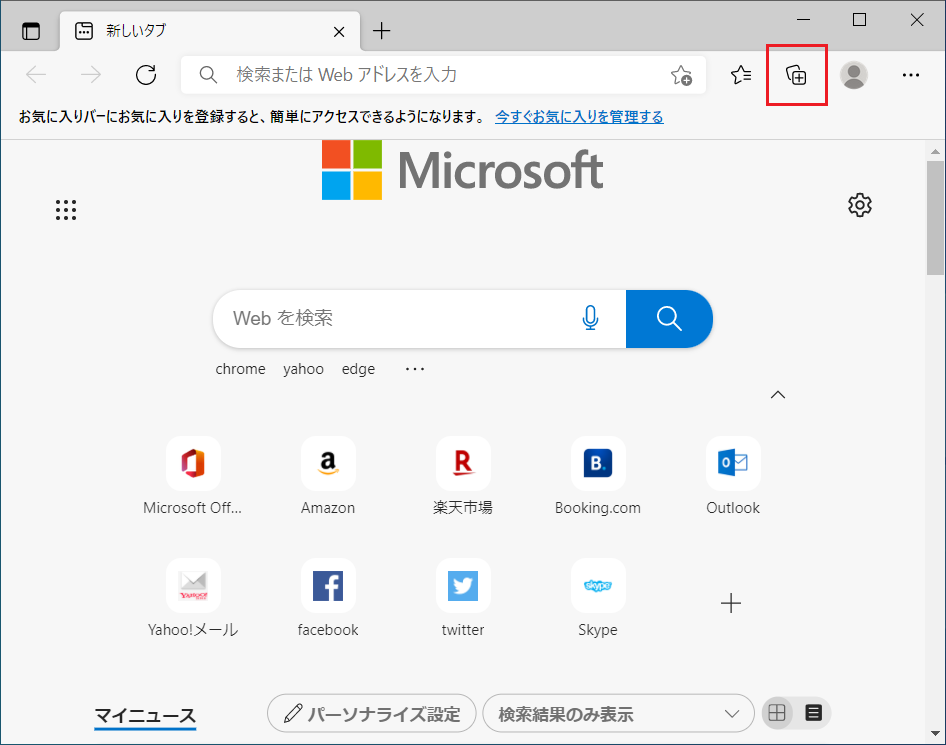The image size is (946, 745).
Task: Maximize the Edge window
Action: coord(859,20)
